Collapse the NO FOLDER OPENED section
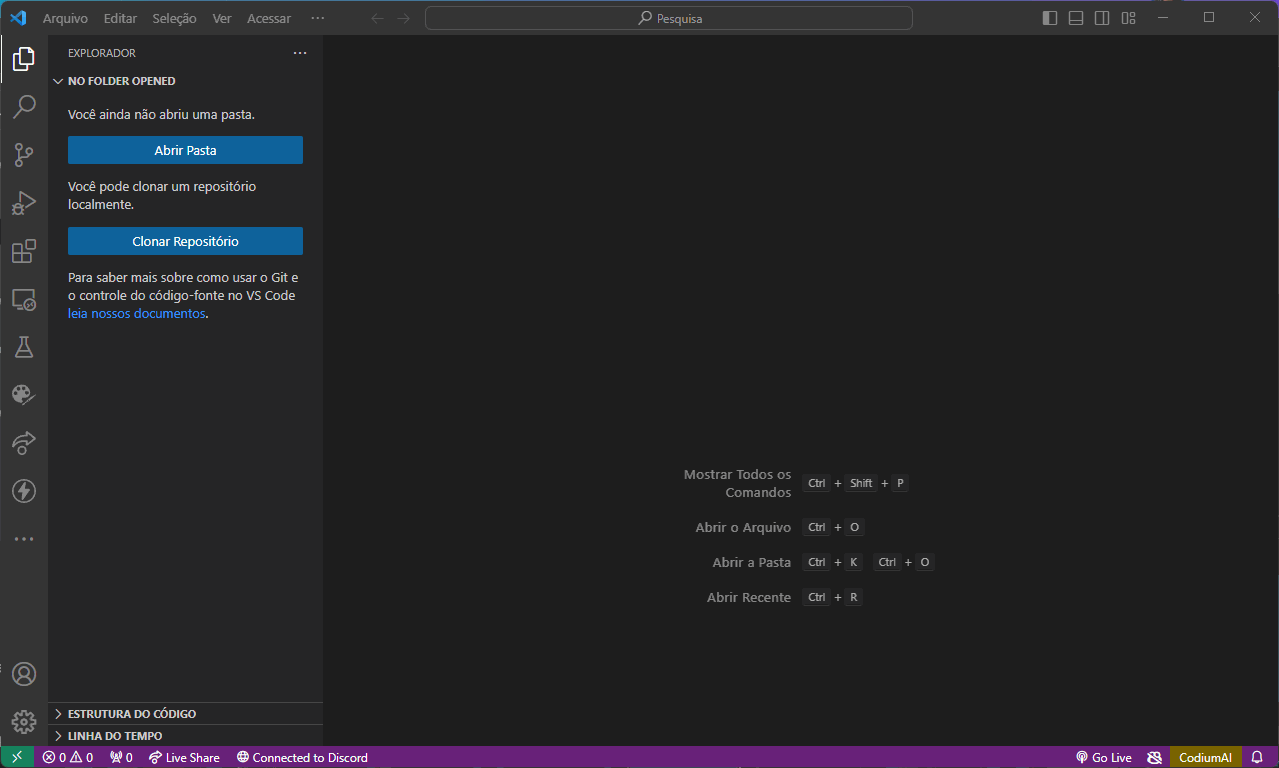The image size is (1279, 768). click(x=120, y=81)
